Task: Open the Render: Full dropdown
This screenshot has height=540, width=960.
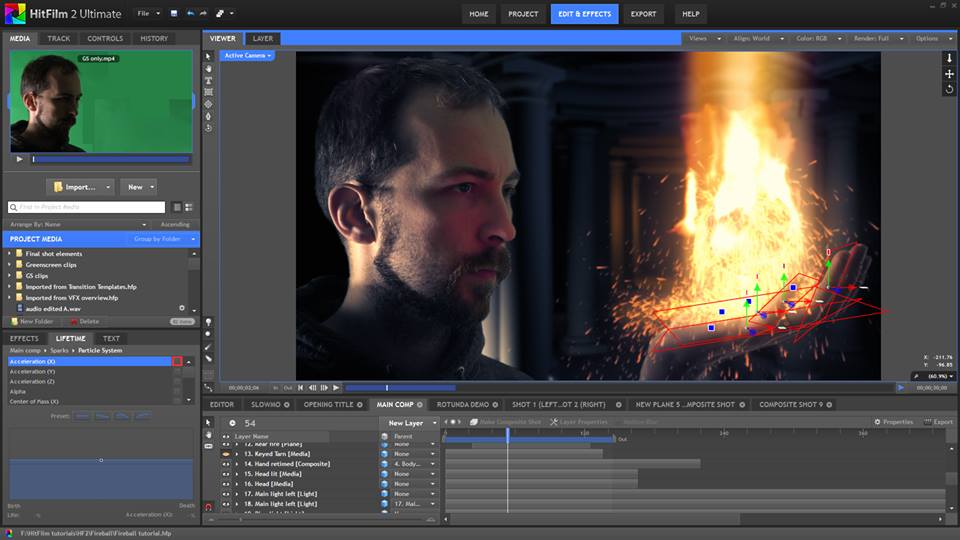Action: (879, 39)
